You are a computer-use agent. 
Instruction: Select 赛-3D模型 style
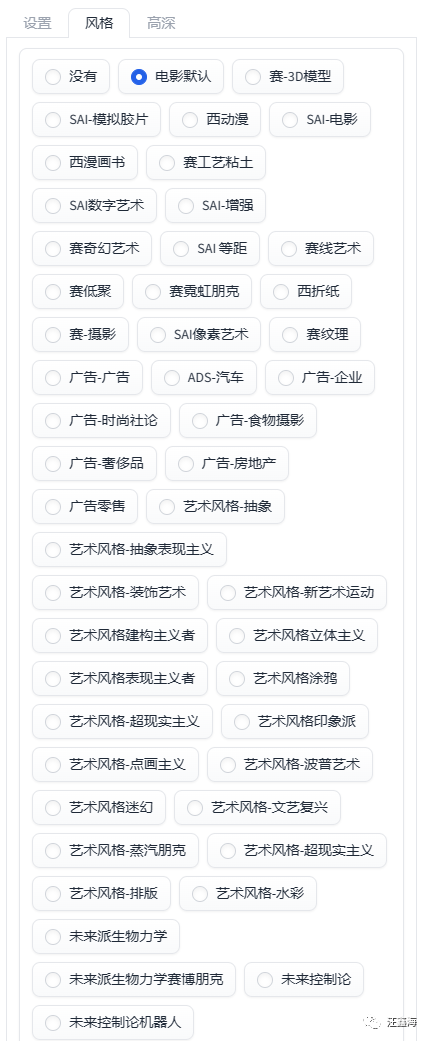coord(288,77)
